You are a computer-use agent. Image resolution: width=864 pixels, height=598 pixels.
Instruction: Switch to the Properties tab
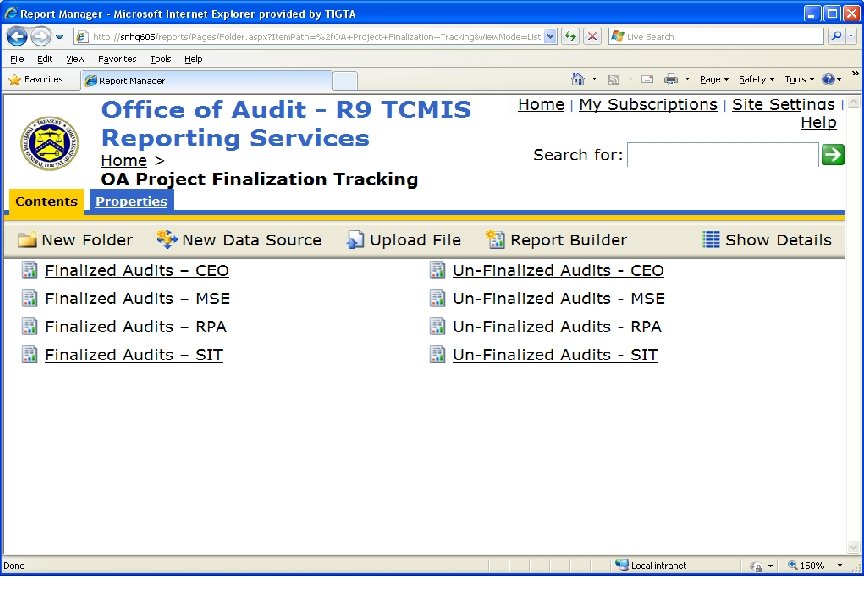point(131,201)
